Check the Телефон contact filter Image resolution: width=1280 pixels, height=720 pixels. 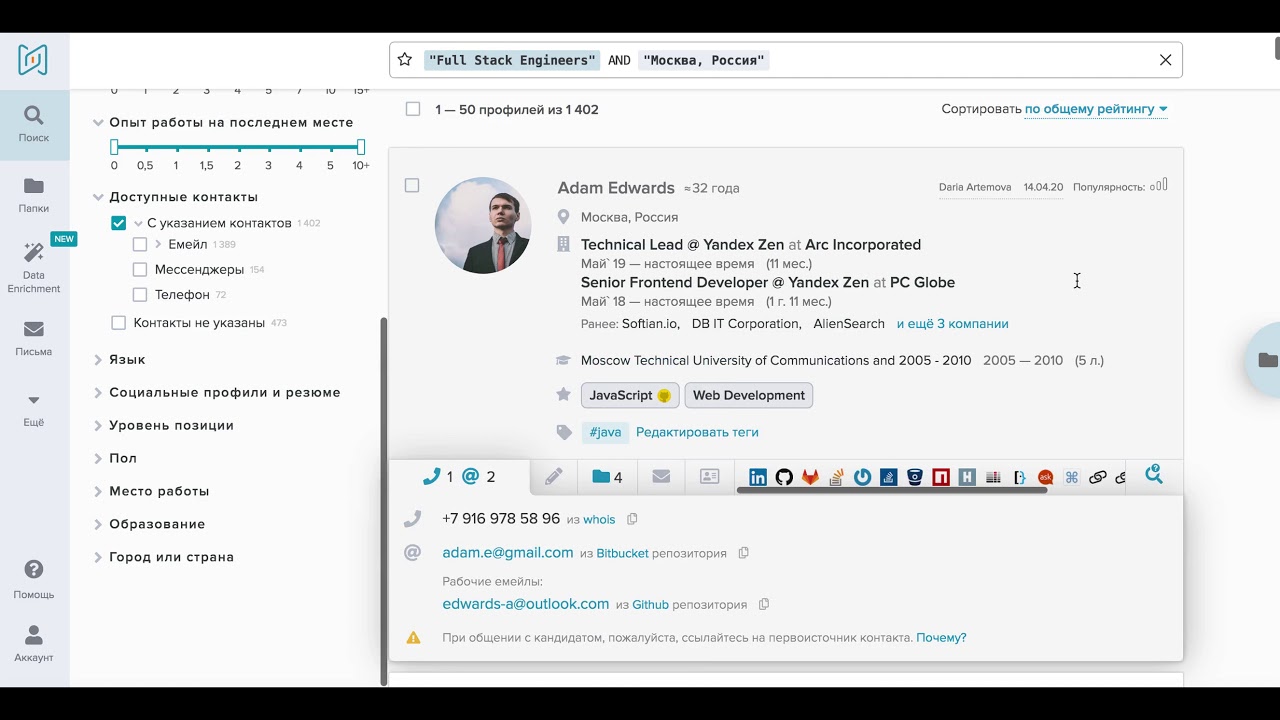click(x=140, y=295)
